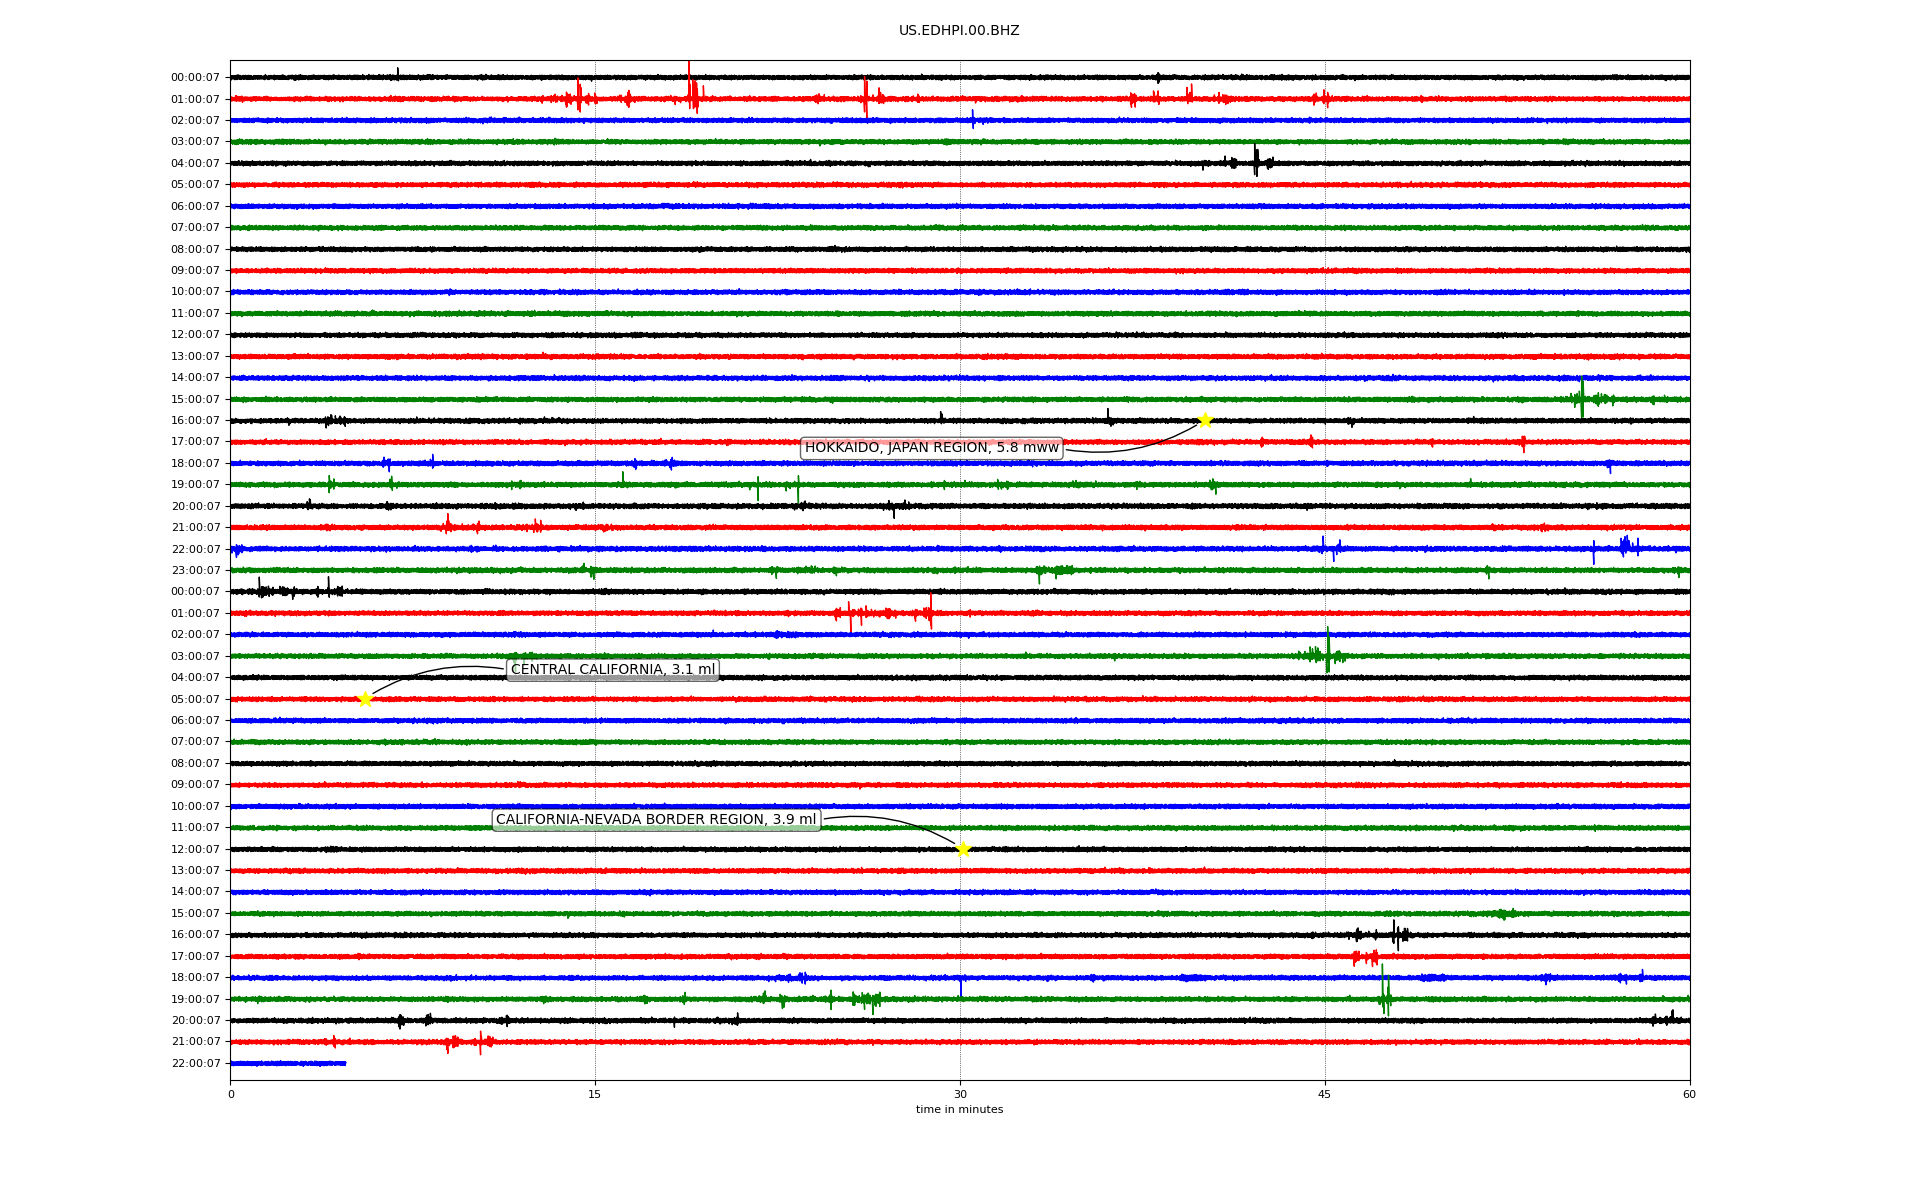Click the plot title US.EDHPI.00.BHZ
The width and height of the screenshot is (1920, 1200).
click(x=959, y=31)
